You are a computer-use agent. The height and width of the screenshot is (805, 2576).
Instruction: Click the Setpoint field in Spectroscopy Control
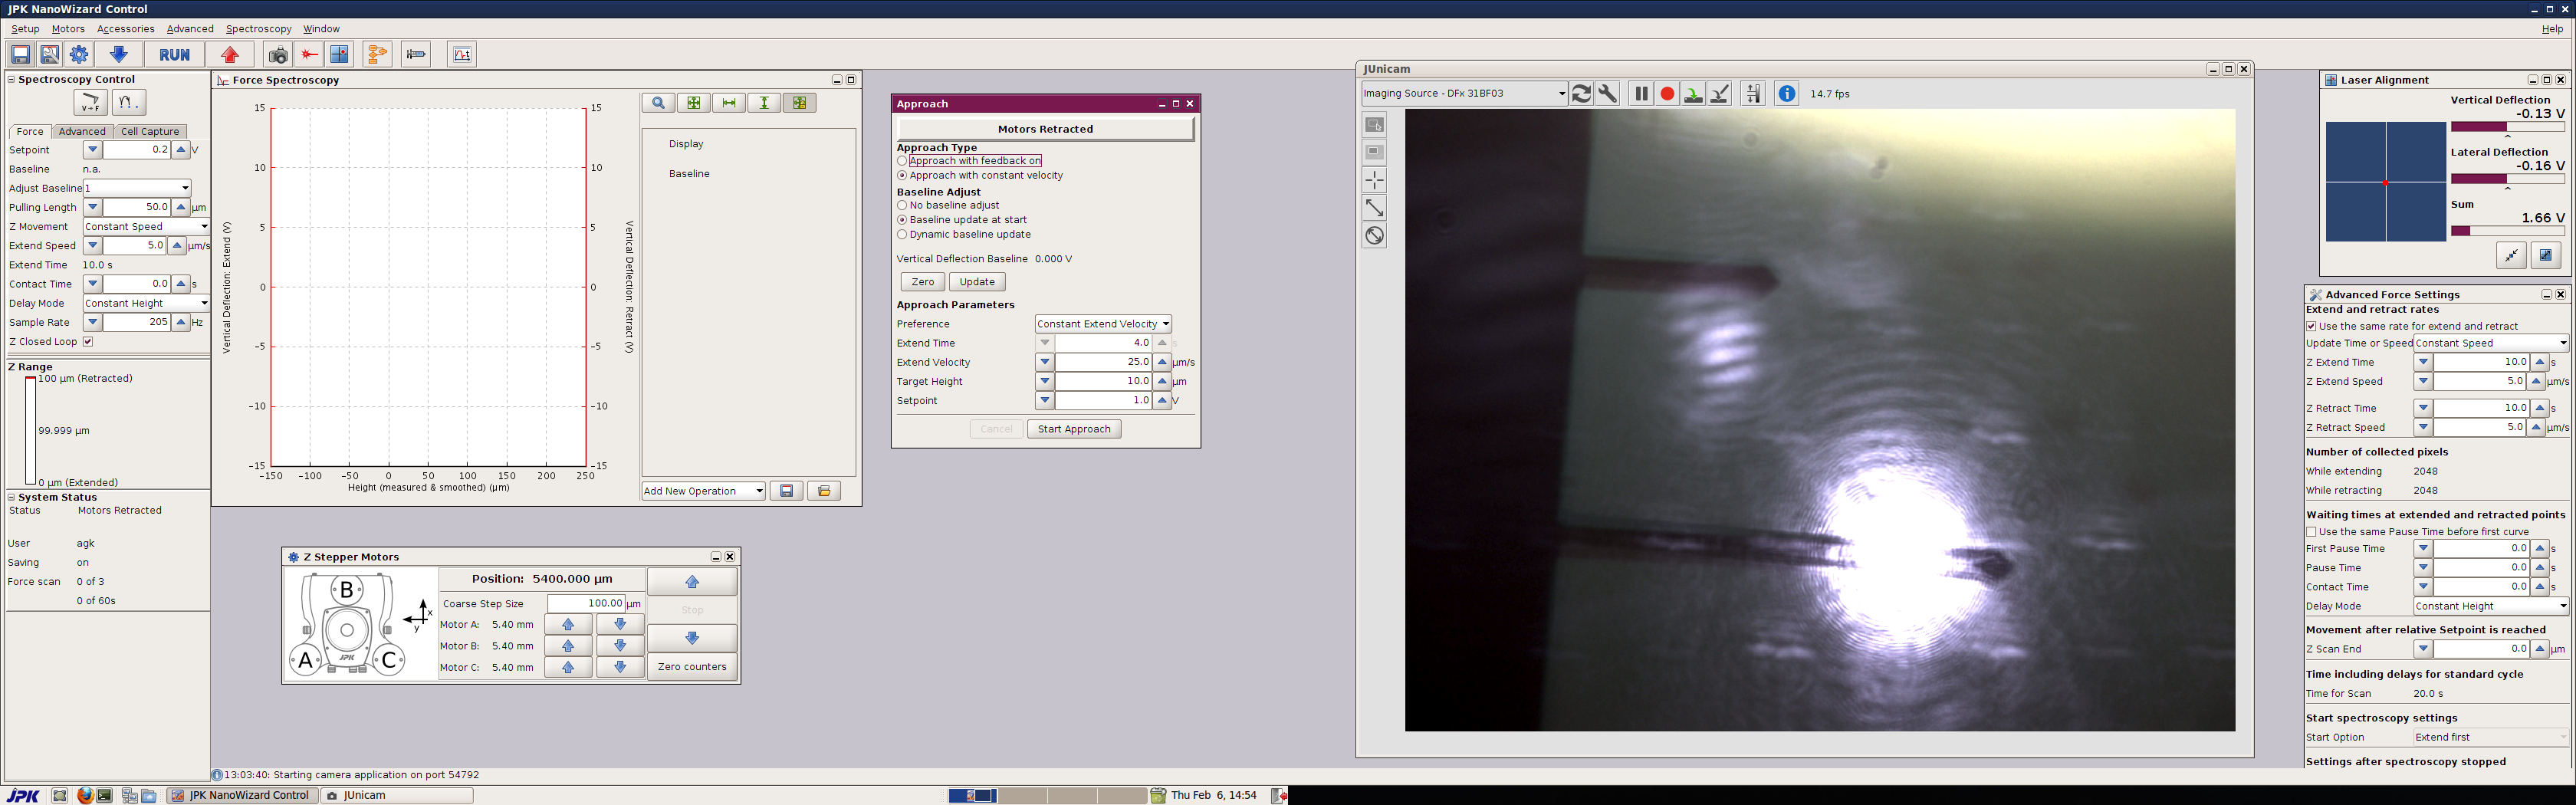136,150
